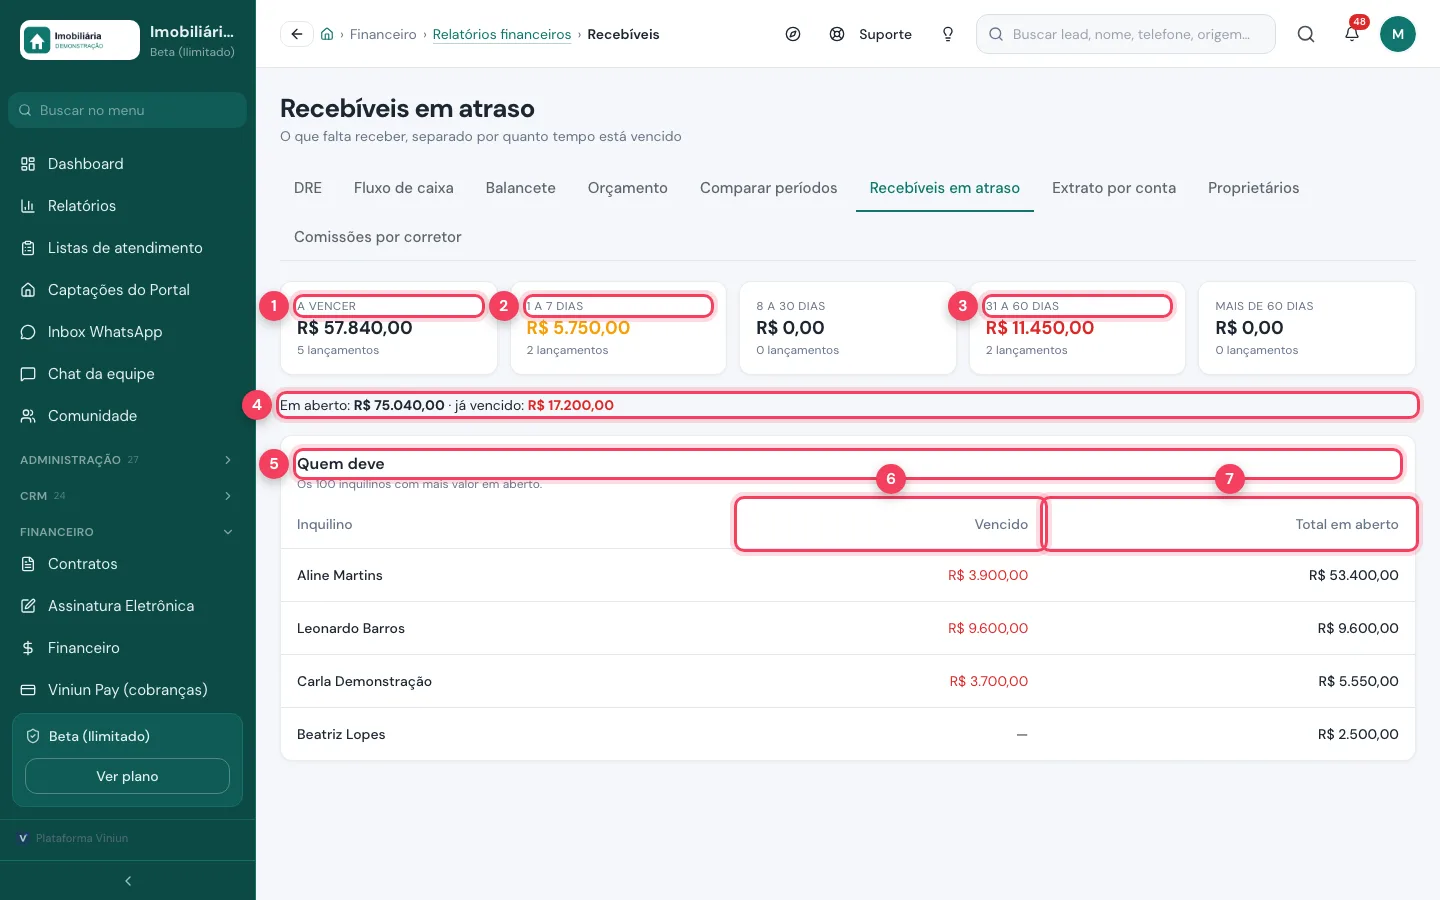The image size is (1440, 900).
Task: Expand the ADMINISTRAÇÃO section
Action: 128,460
